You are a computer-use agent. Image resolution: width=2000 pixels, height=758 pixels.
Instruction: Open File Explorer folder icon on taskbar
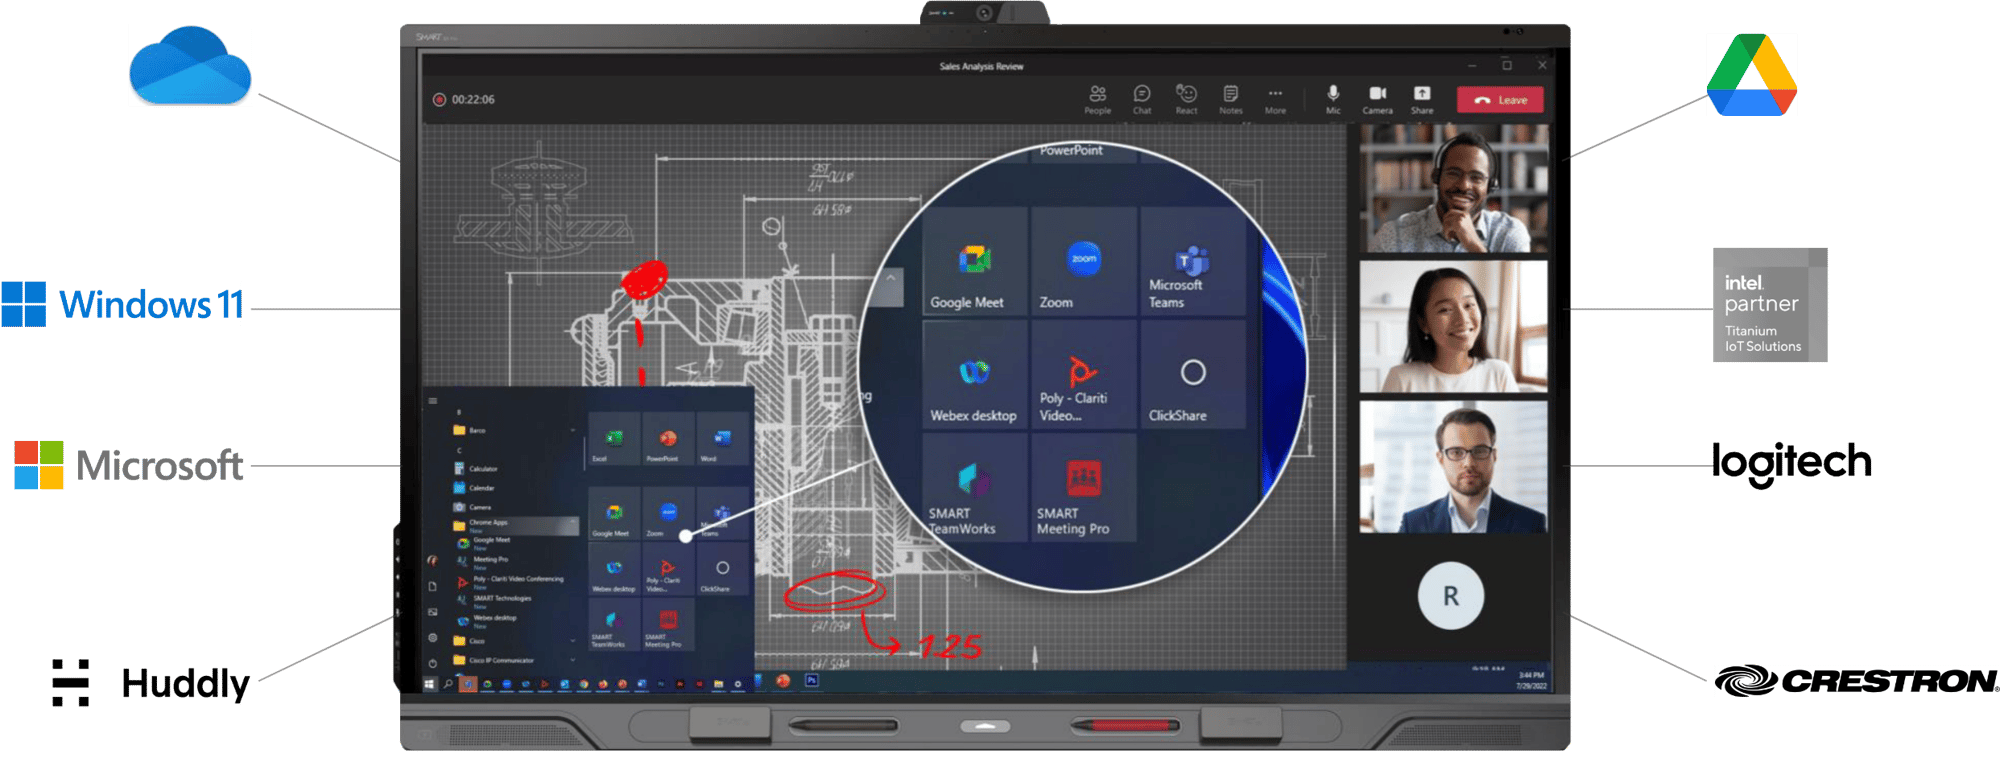pos(718,685)
